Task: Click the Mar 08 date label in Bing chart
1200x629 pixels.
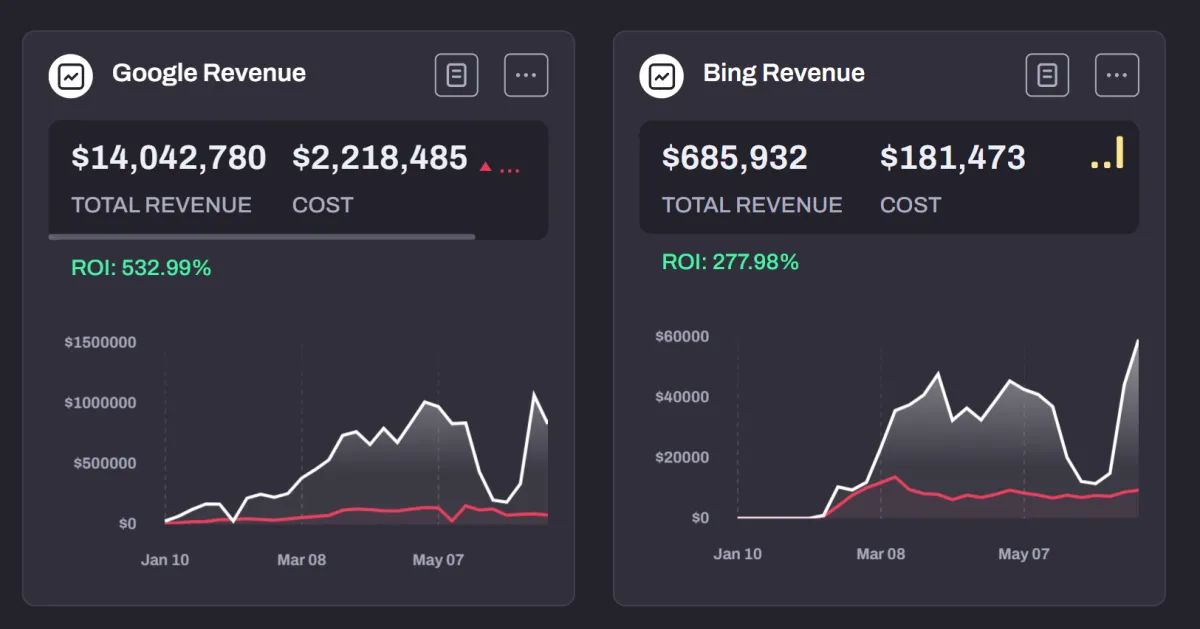Action: click(x=881, y=554)
